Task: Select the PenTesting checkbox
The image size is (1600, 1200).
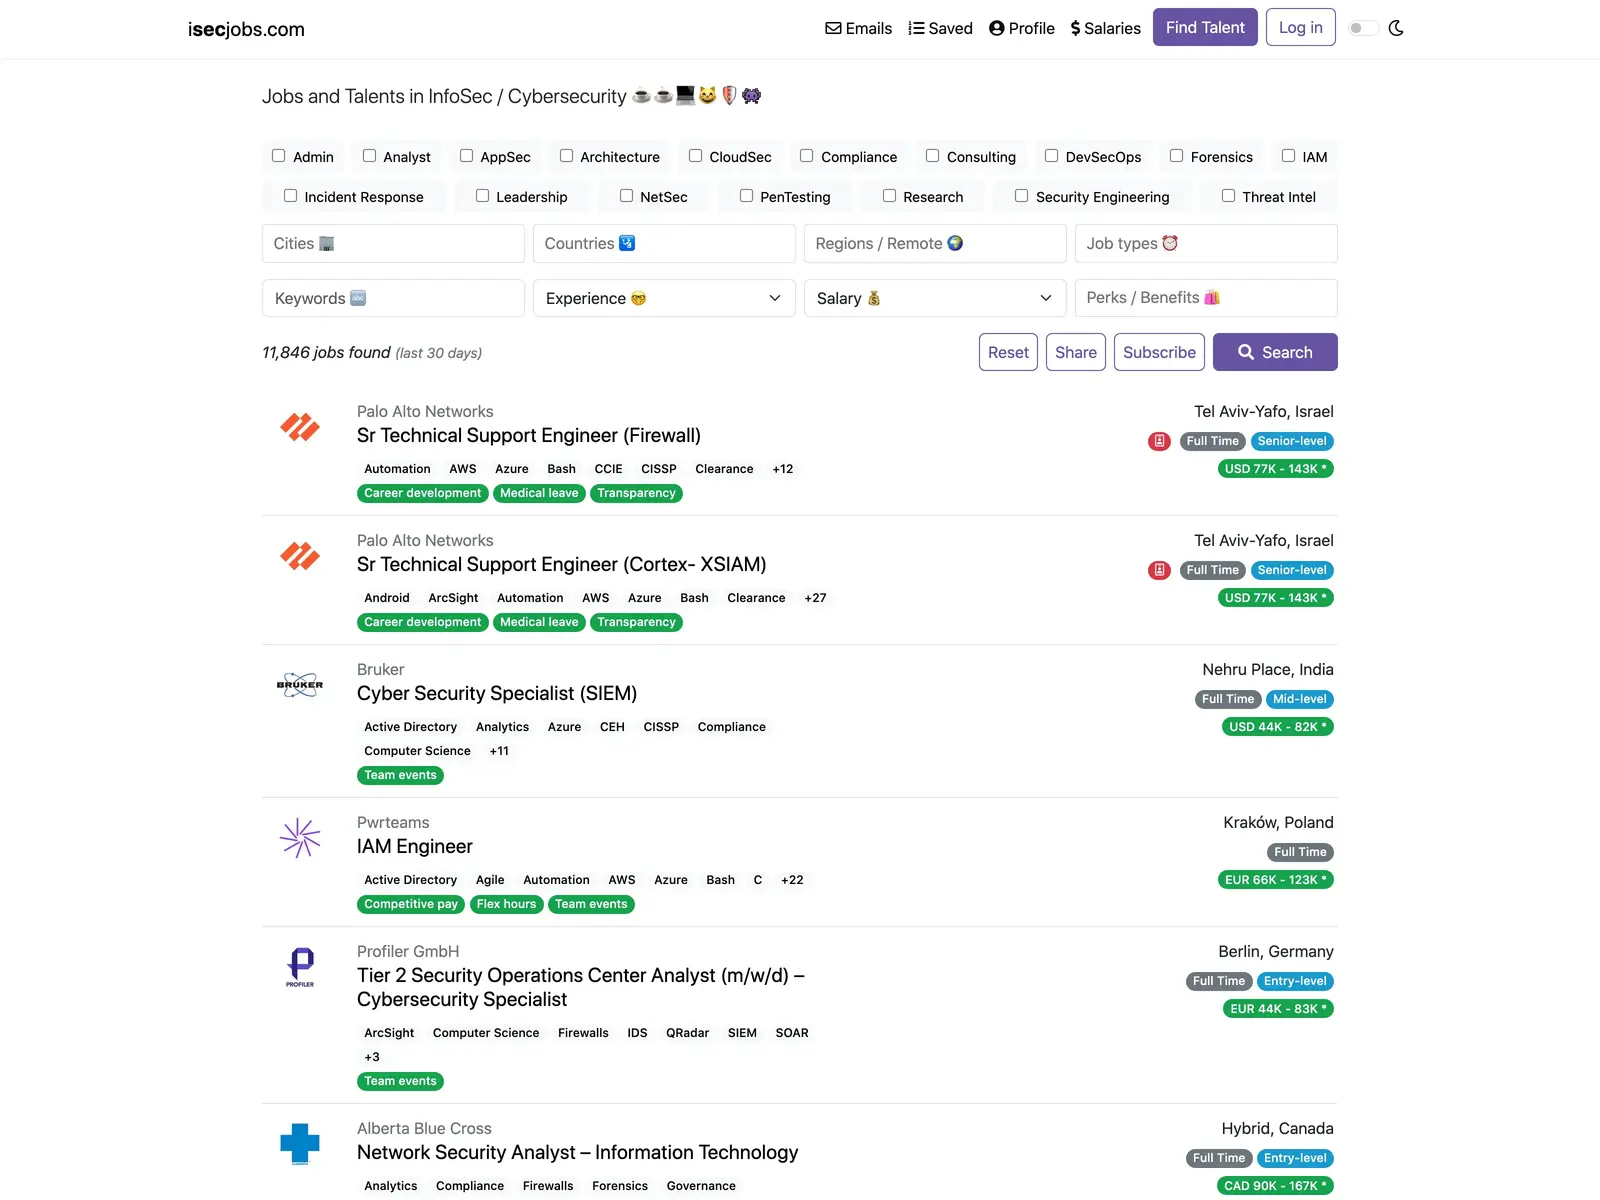Action: 746,196
